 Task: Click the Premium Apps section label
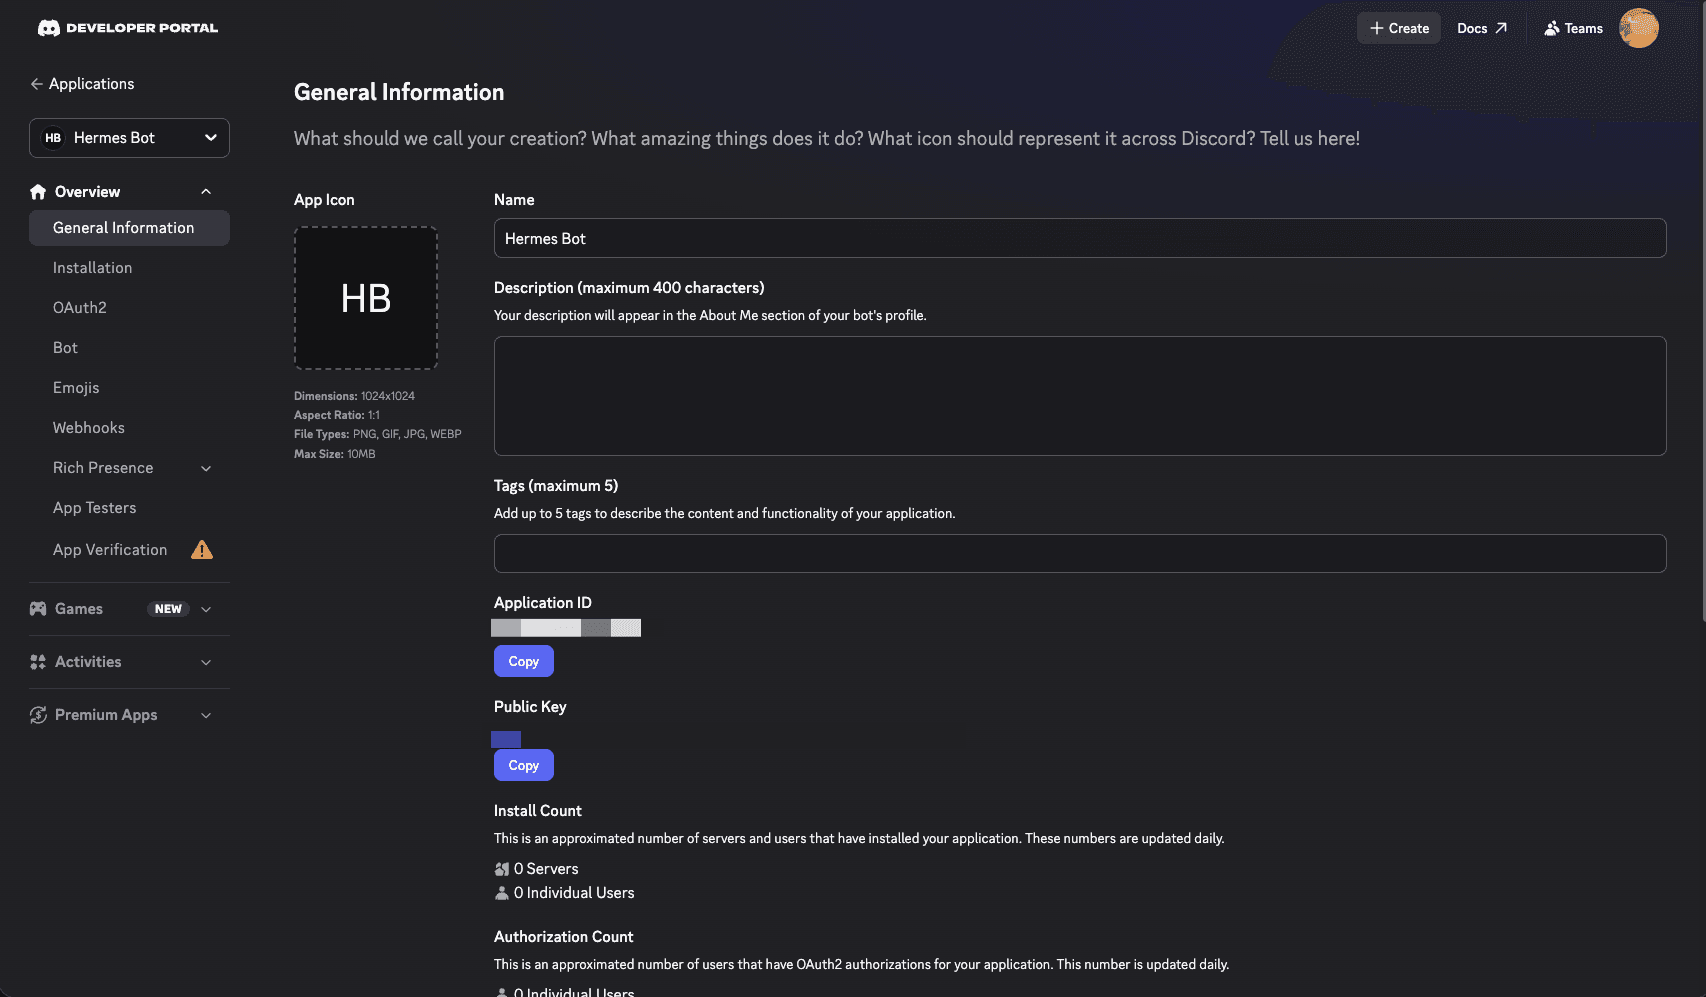click(106, 715)
